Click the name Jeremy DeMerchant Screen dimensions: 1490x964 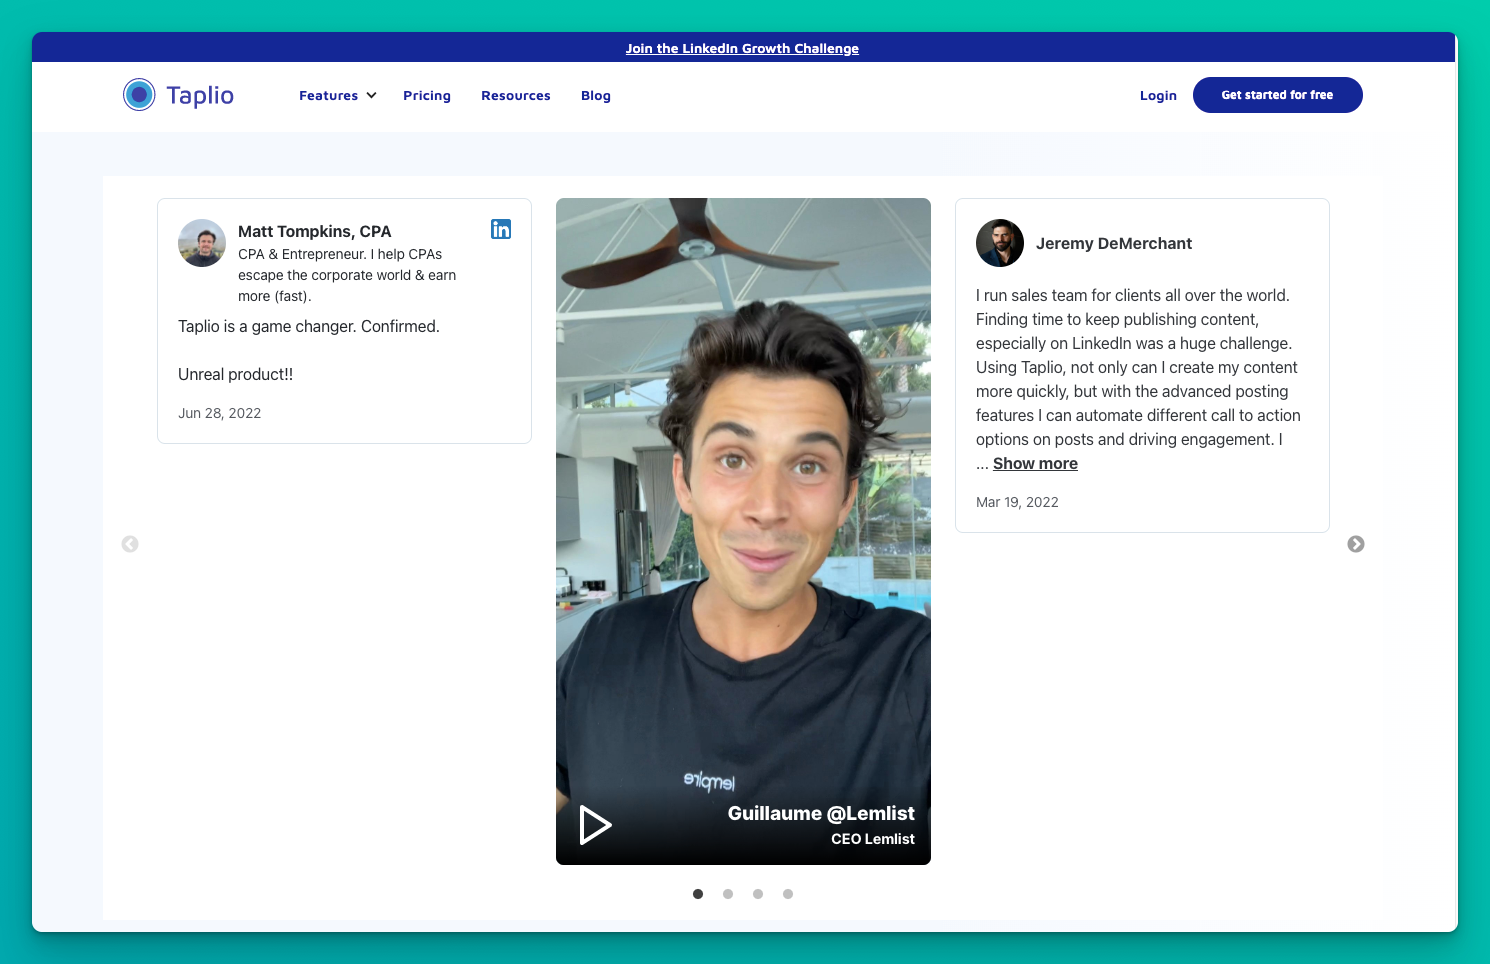(1114, 243)
